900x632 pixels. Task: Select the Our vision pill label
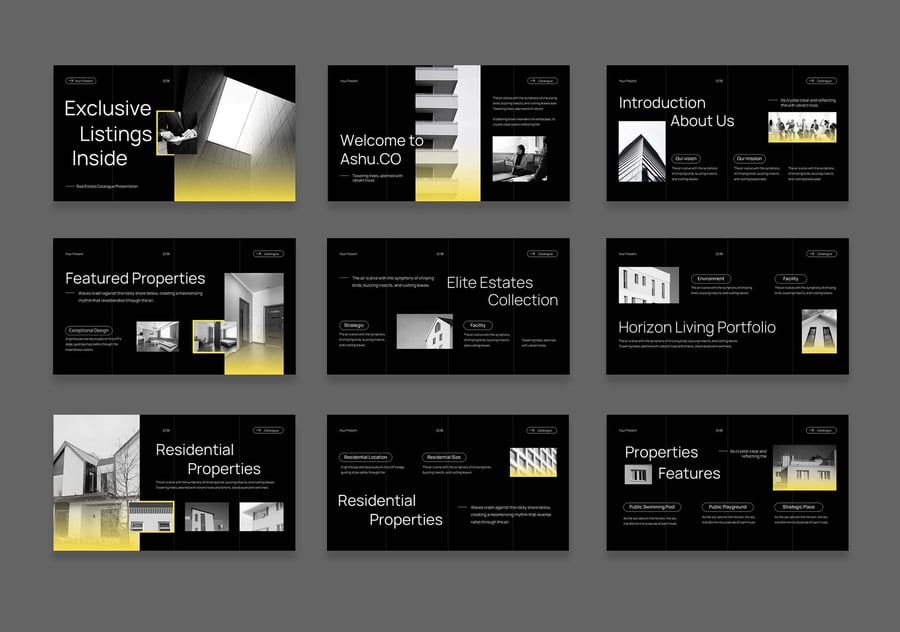click(686, 158)
